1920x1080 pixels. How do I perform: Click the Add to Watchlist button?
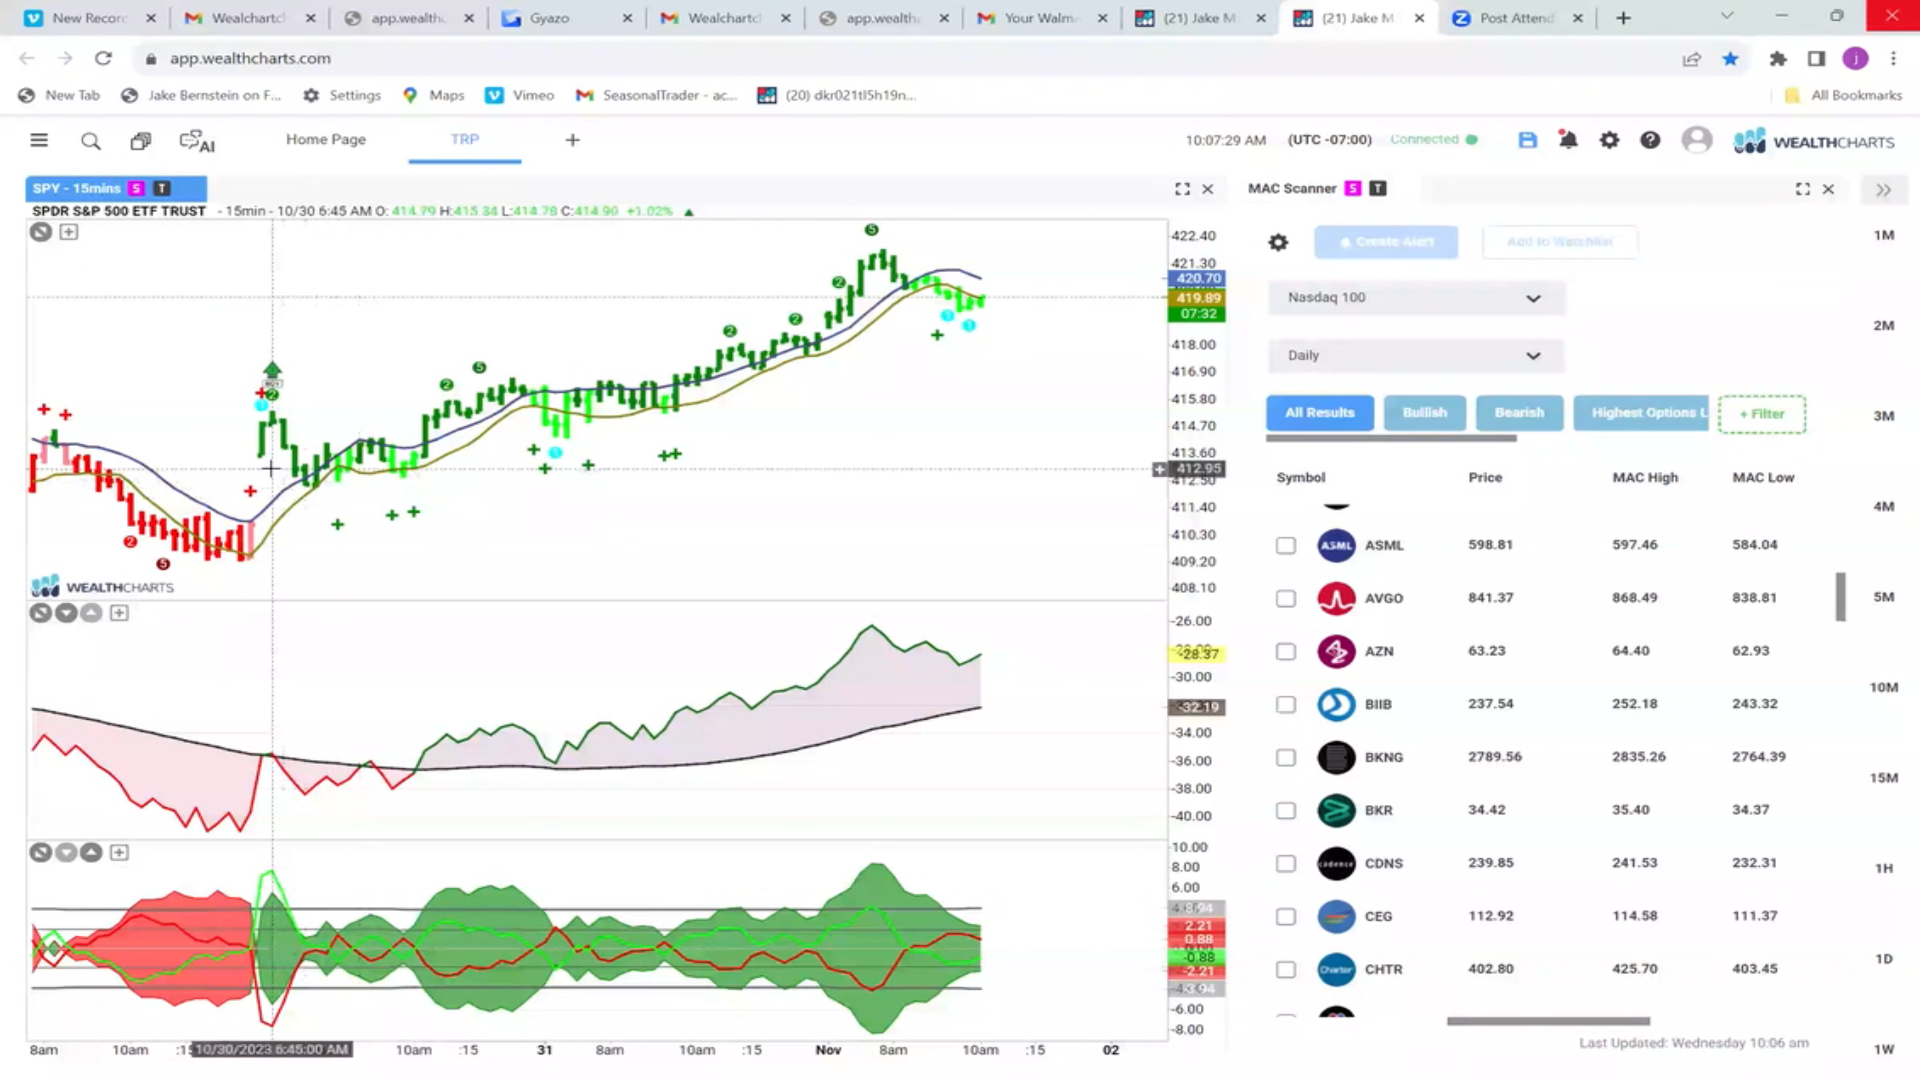point(1560,242)
